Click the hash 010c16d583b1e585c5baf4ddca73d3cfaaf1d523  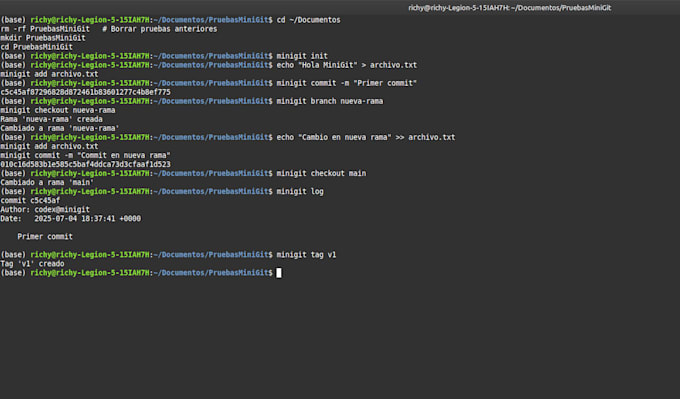tap(85, 164)
